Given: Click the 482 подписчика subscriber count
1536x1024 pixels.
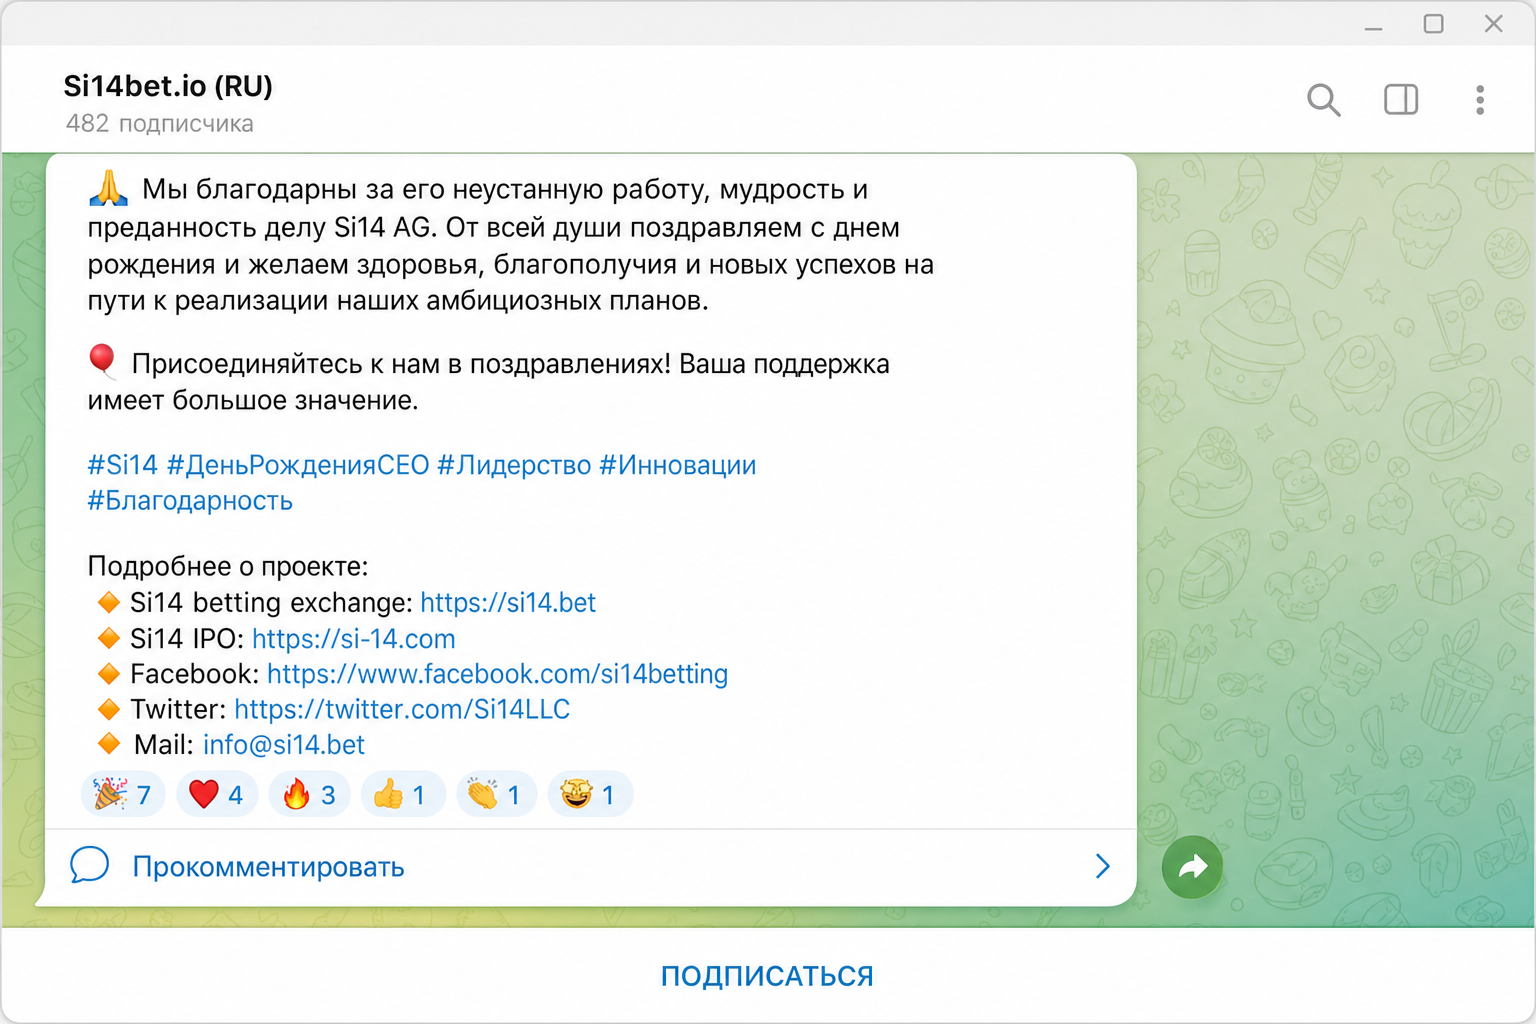Looking at the screenshot, I should pyautogui.click(x=160, y=124).
